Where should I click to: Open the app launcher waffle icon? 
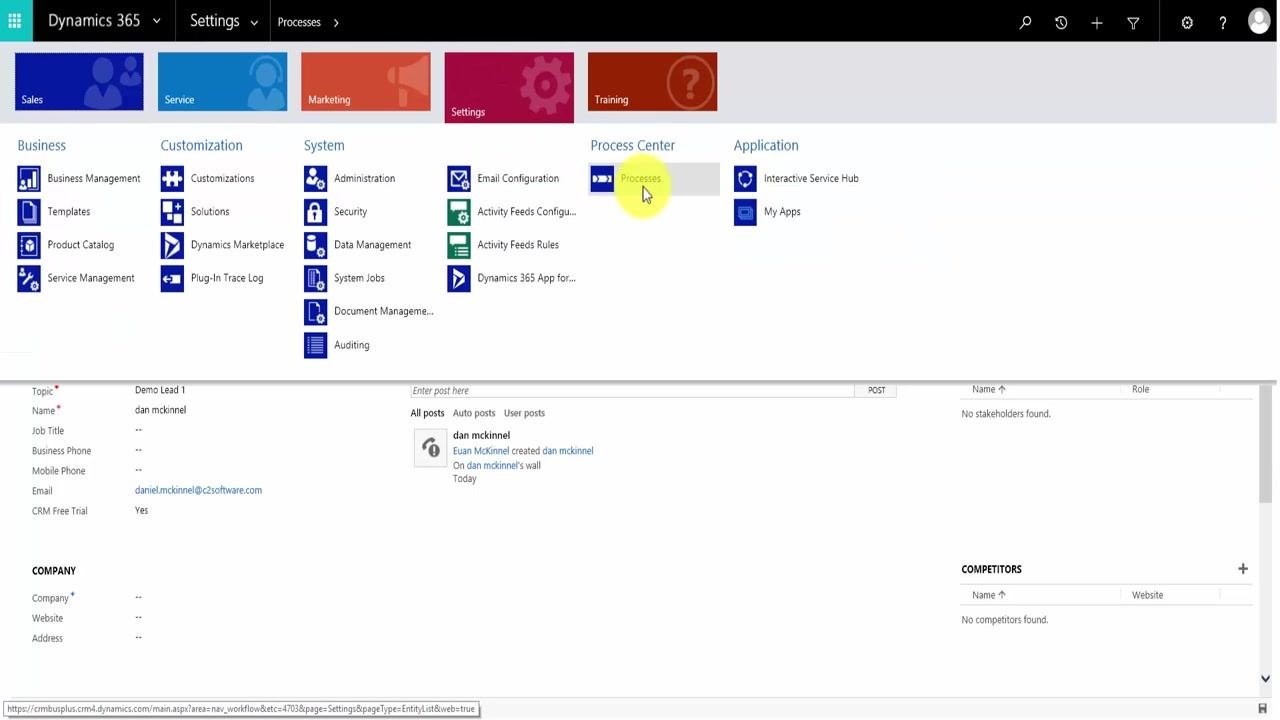(x=15, y=21)
